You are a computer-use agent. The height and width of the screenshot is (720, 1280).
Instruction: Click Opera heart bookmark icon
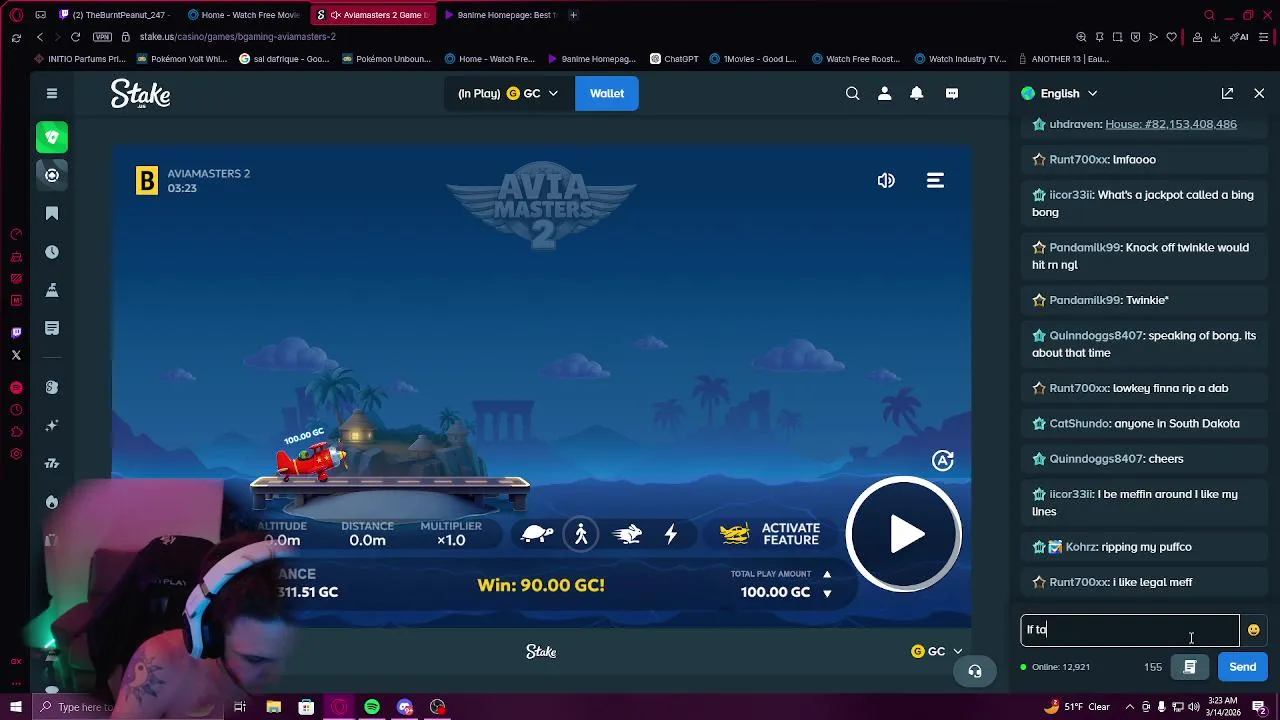[1171, 37]
